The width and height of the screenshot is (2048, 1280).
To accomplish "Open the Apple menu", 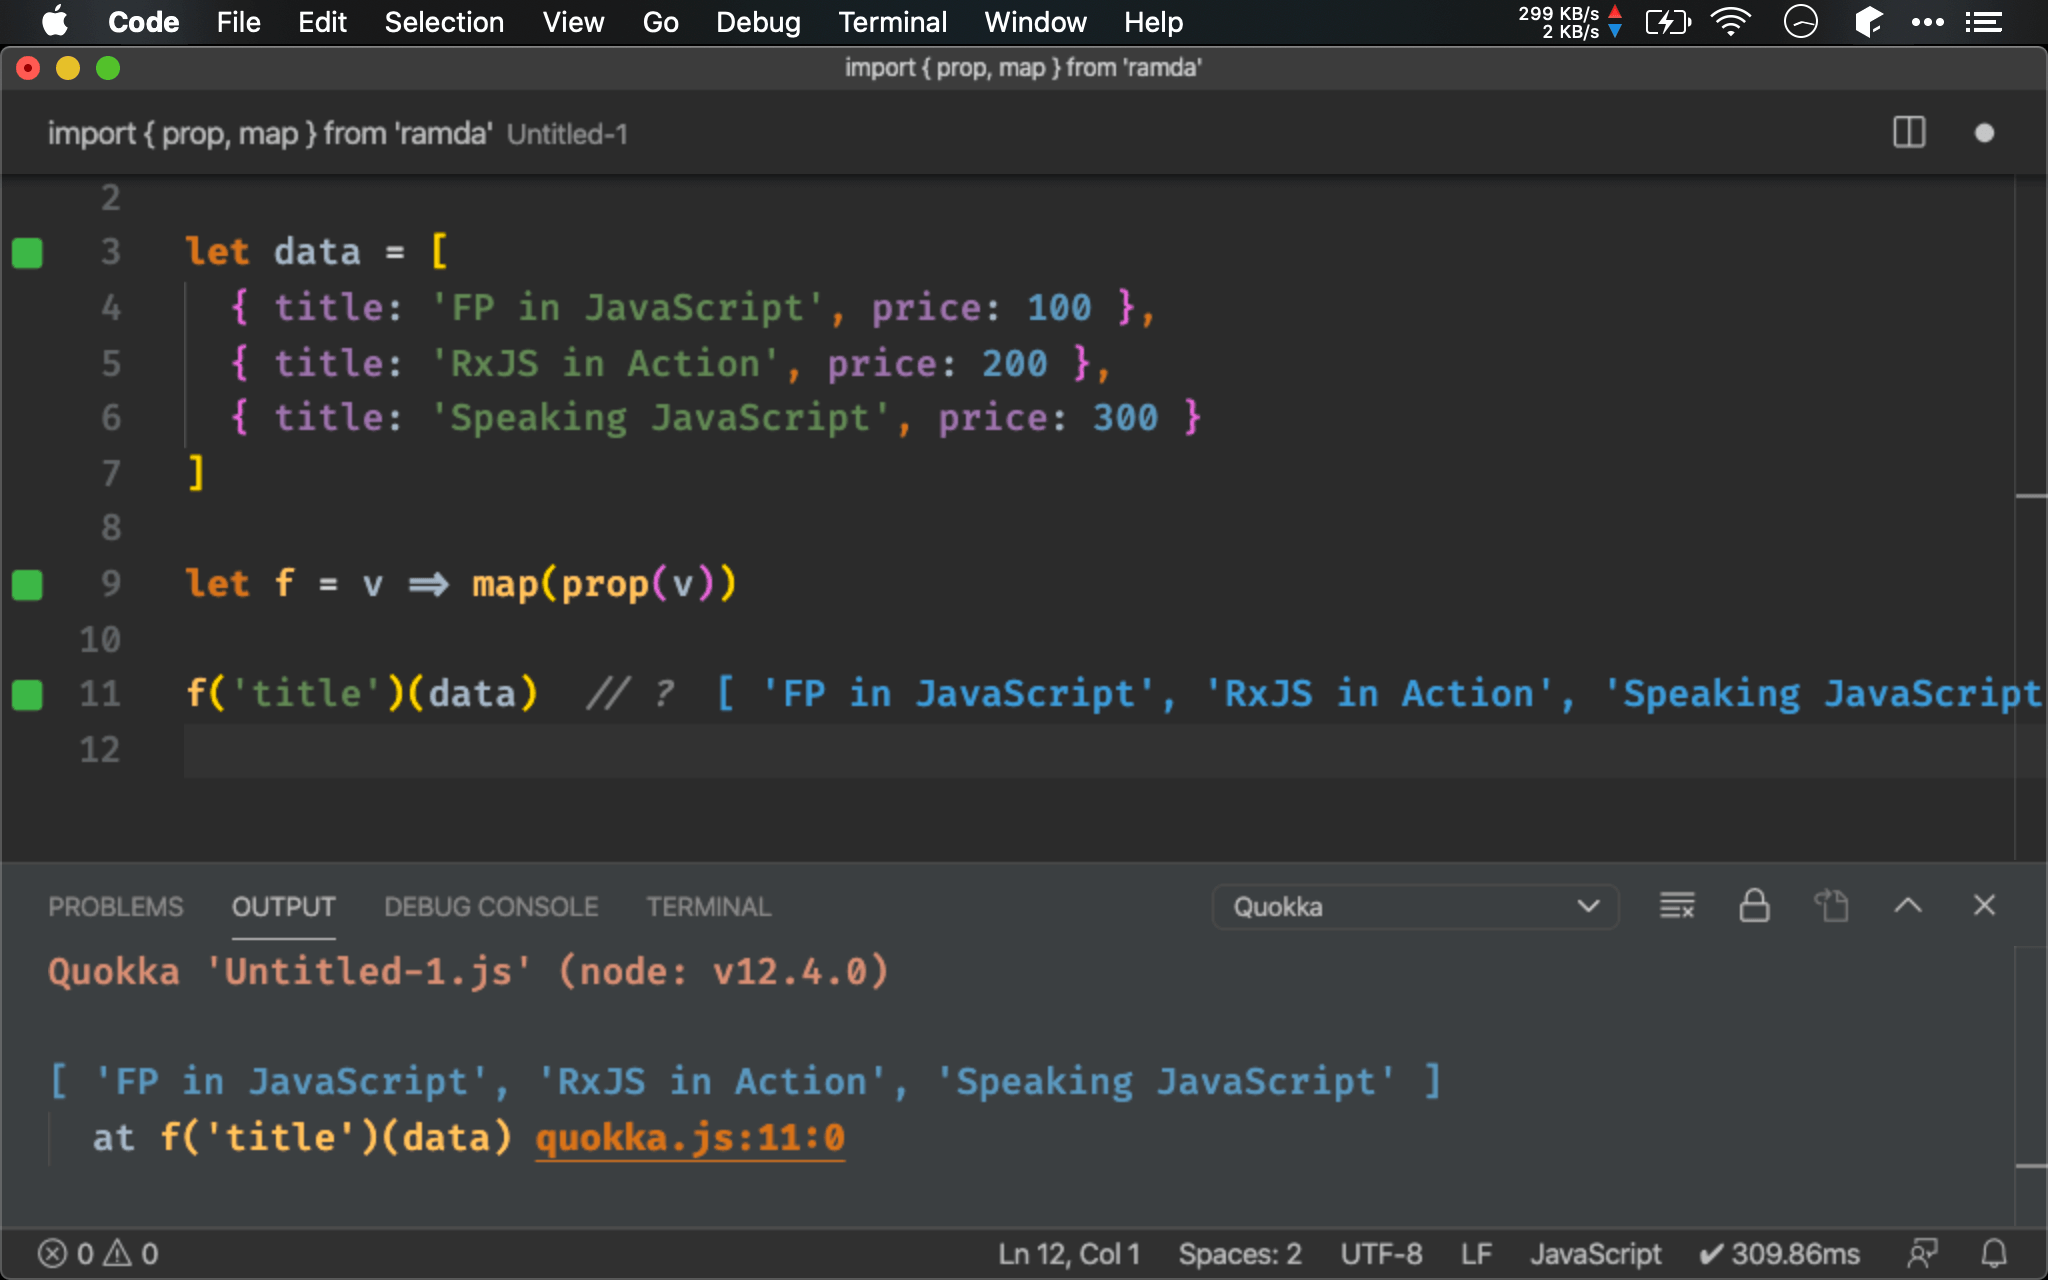I will pos(55,22).
